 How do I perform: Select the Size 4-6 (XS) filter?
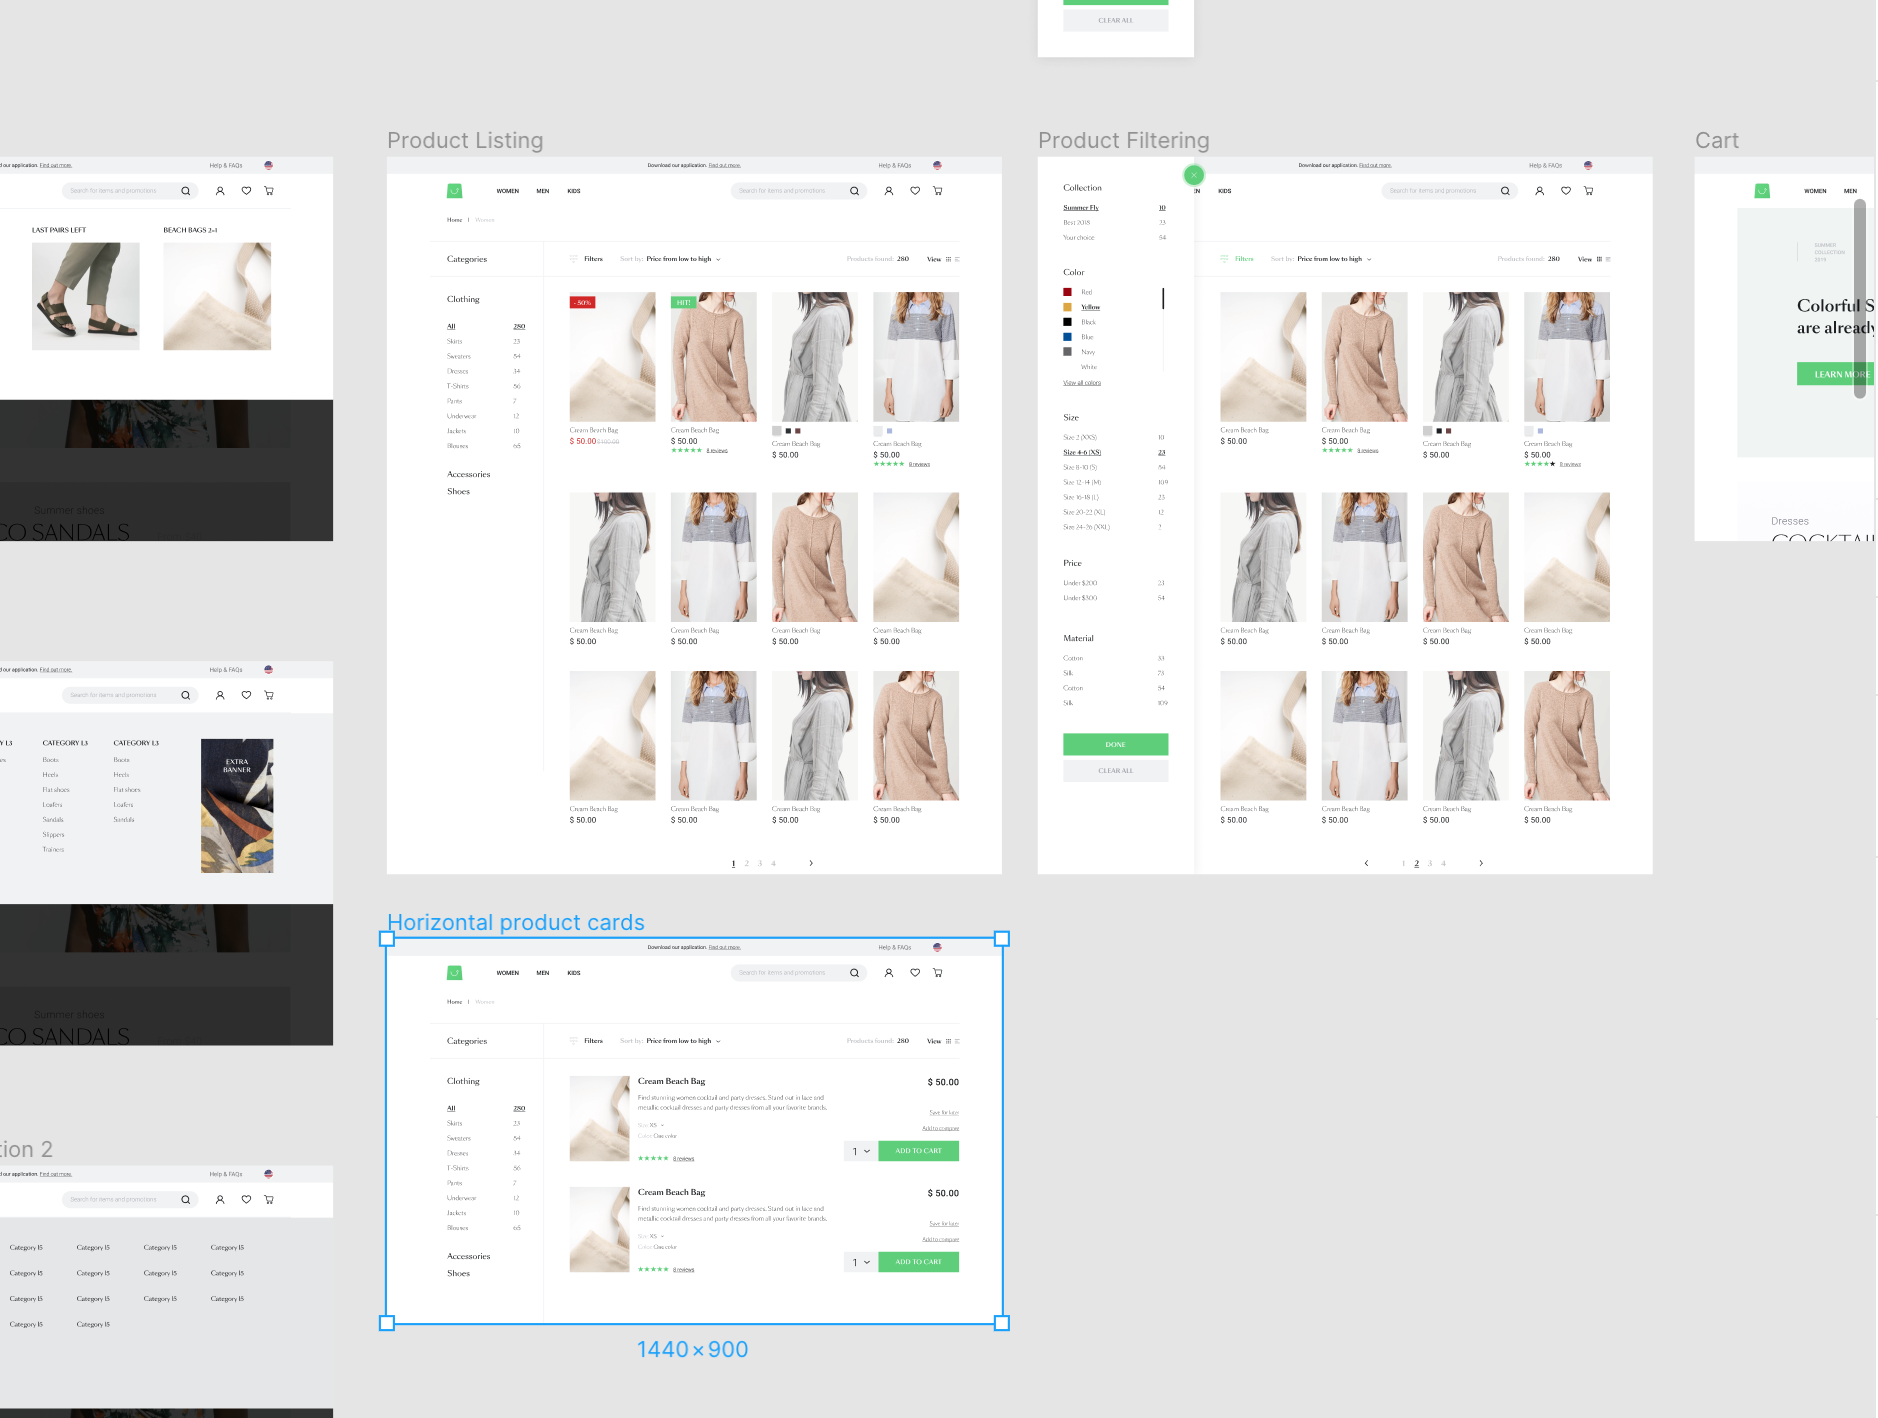[x=1081, y=452]
